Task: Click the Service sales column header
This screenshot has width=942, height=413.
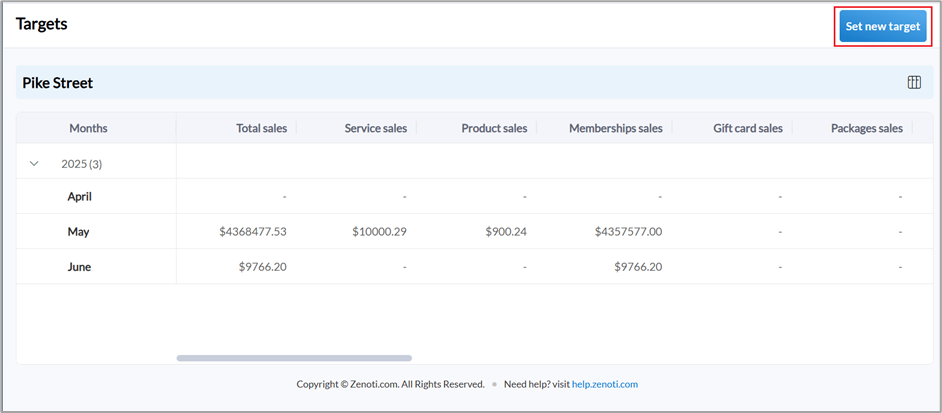Action: [x=377, y=128]
